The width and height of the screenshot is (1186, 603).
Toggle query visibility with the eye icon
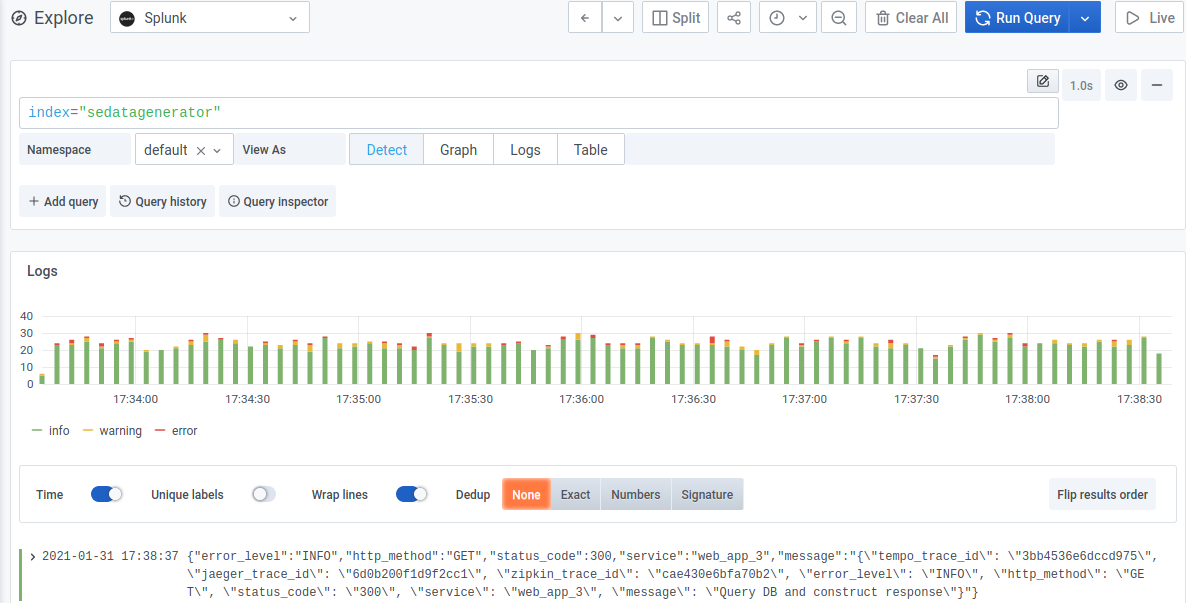pyautogui.click(x=1120, y=85)
